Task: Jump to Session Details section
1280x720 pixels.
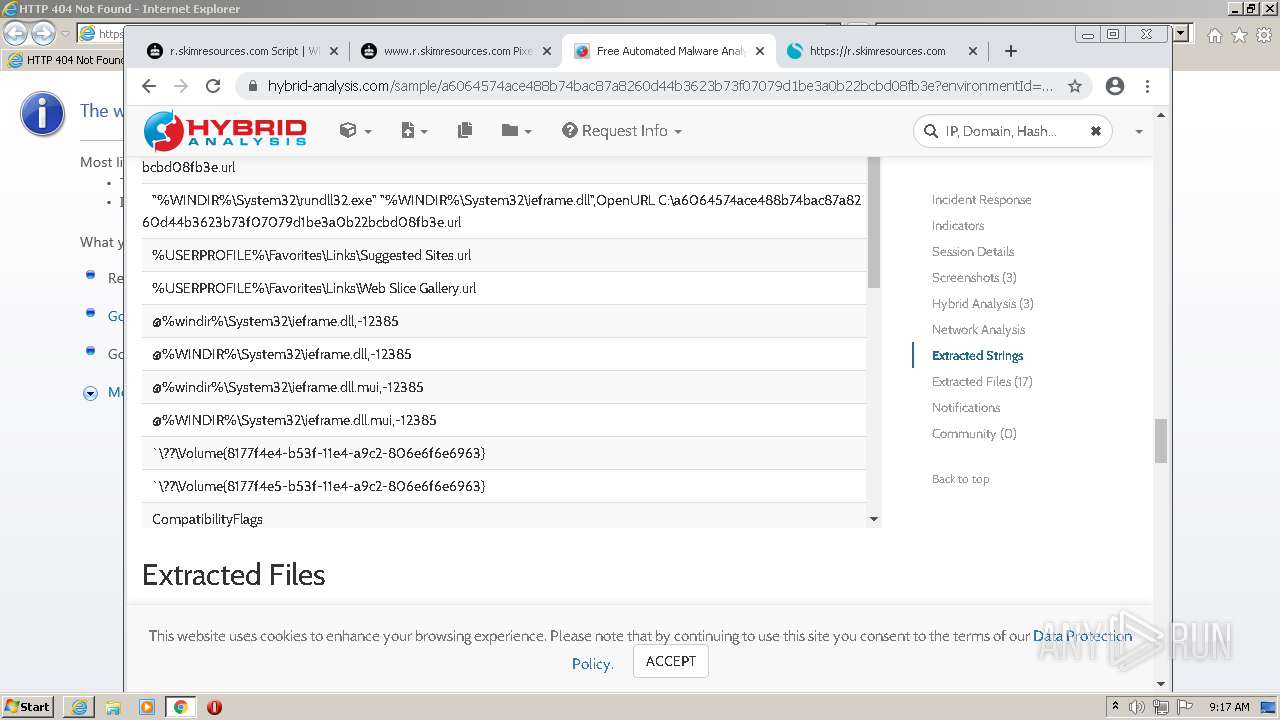Action: (x=973, y=252)
